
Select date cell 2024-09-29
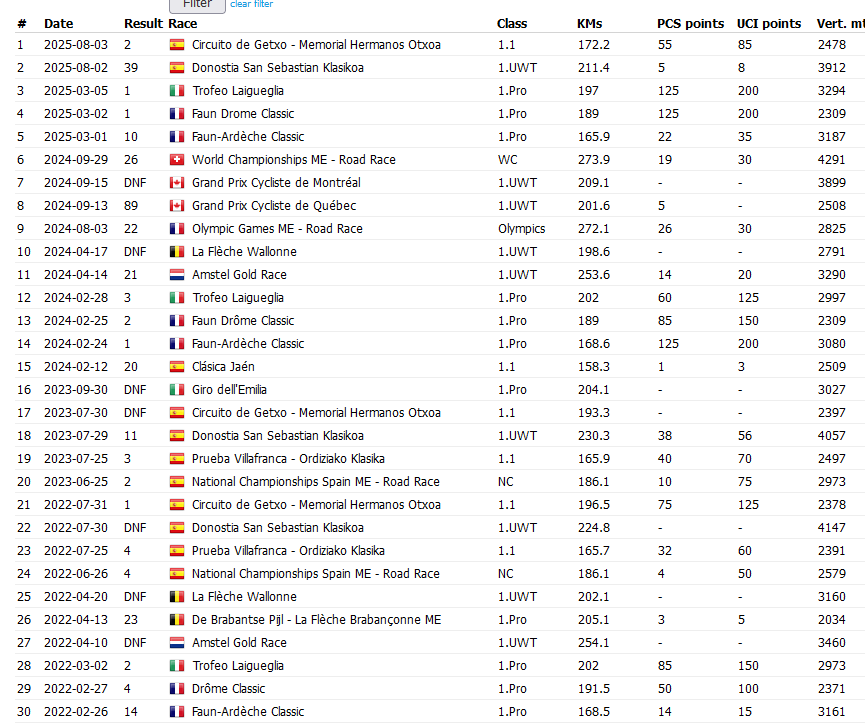coord(76,159)
